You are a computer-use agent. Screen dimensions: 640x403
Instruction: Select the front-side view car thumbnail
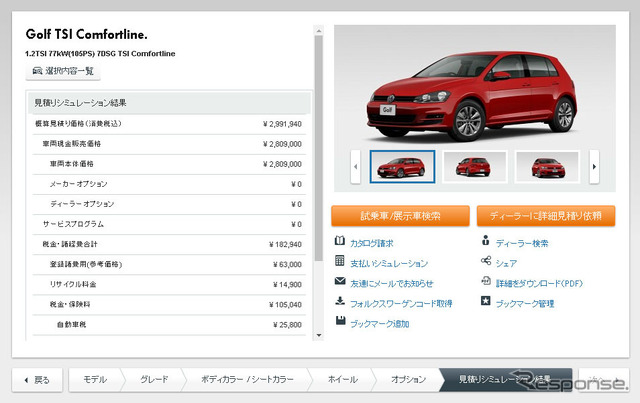(x=402, y=167)
